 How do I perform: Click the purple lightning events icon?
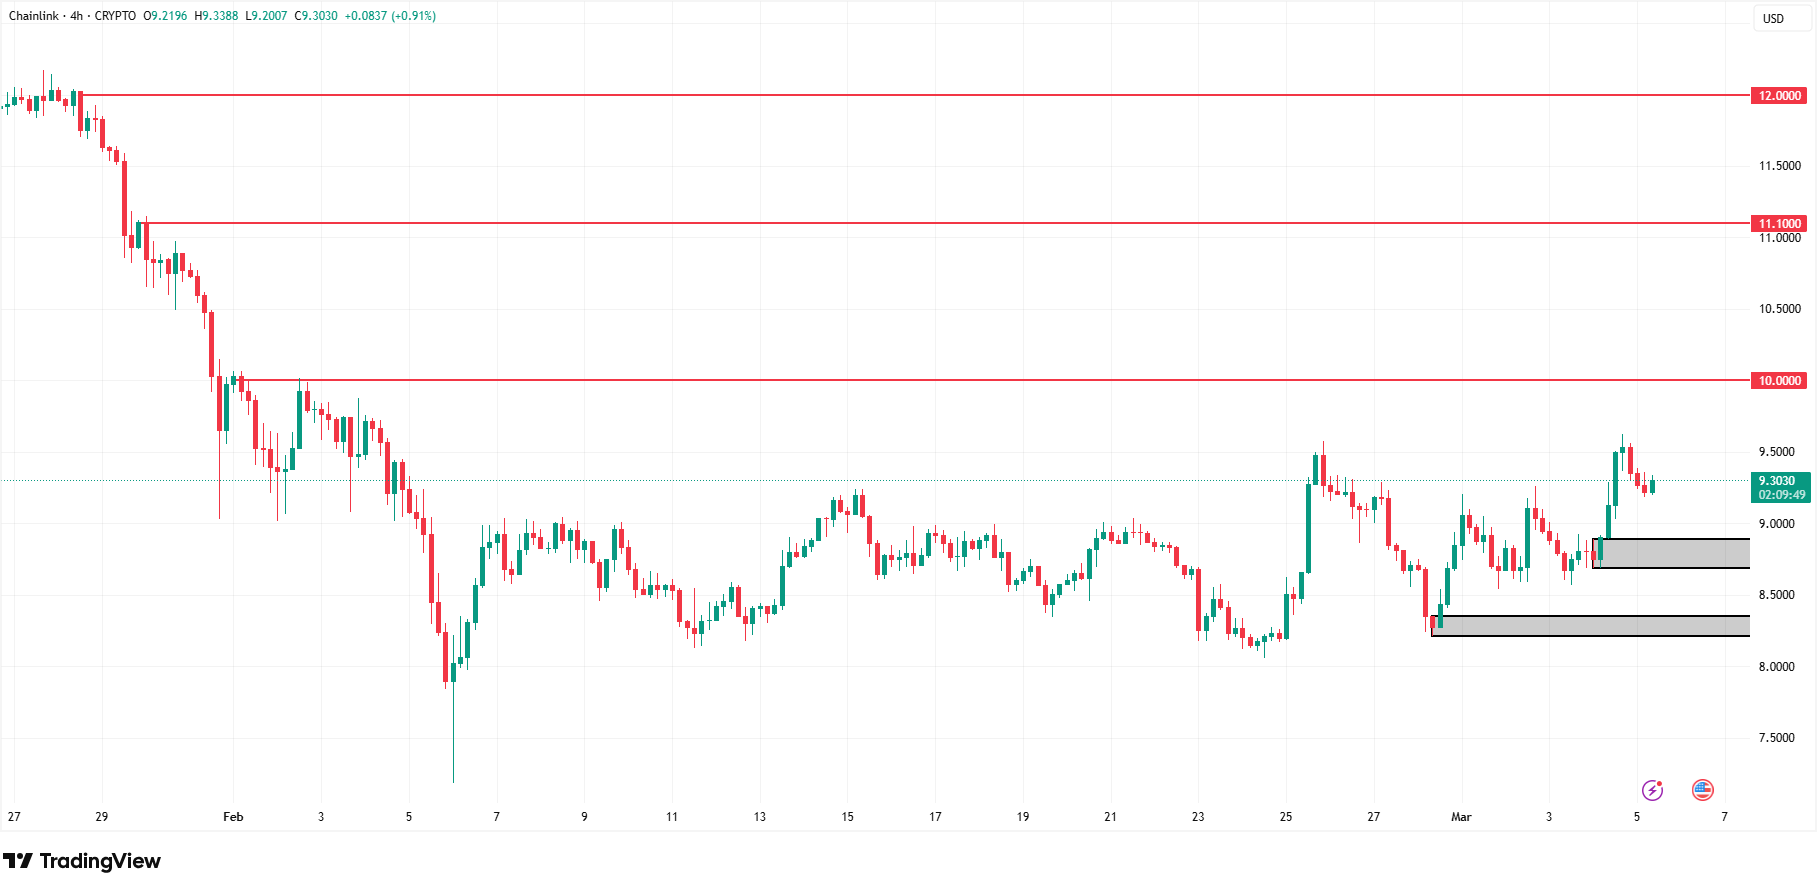coord(1652,790)
